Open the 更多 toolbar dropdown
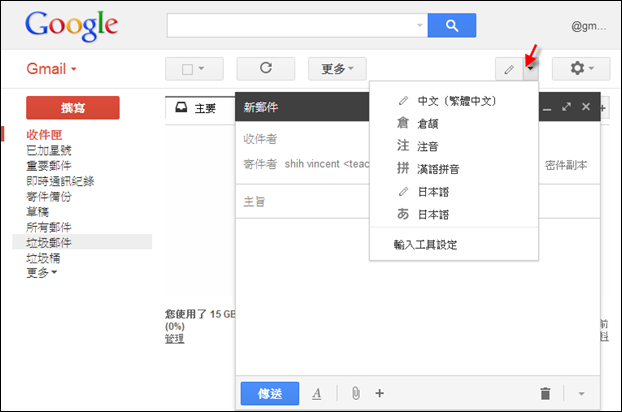Viewport: 622px width, 412px height. pos(337,69)
